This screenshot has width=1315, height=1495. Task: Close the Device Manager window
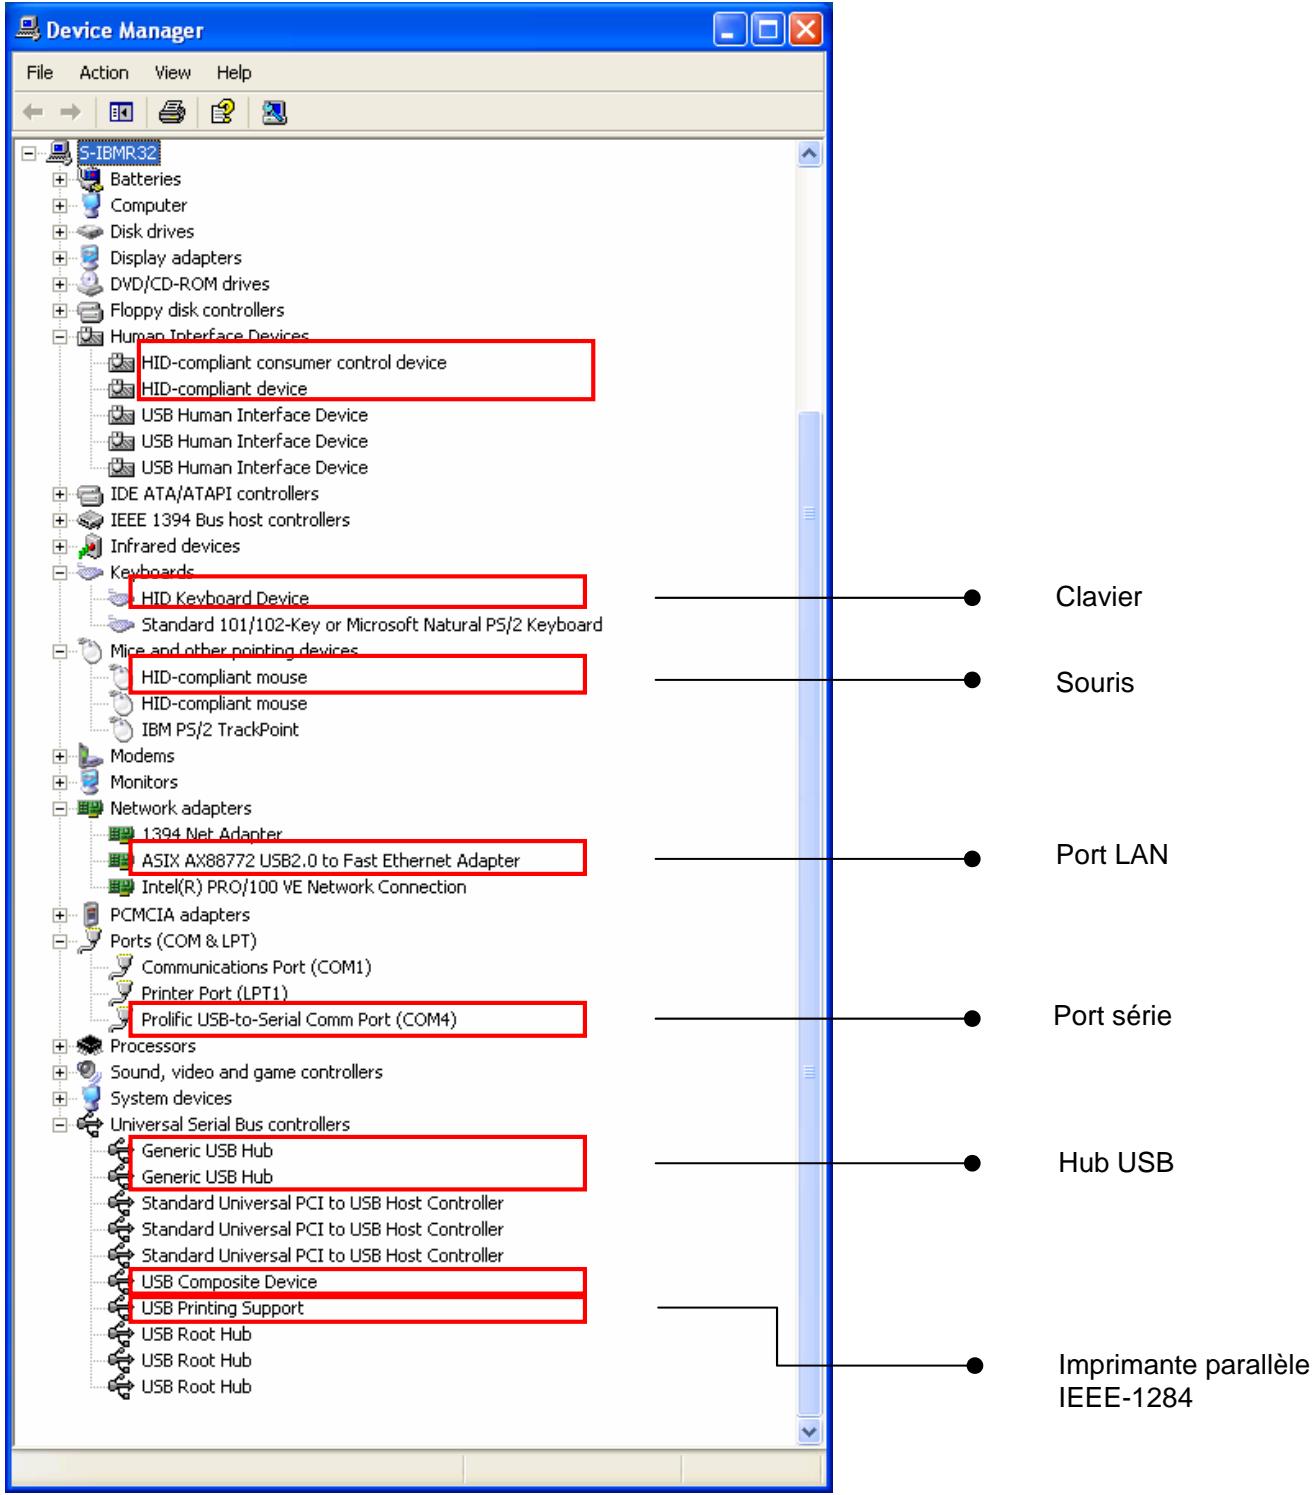[805, 29]
